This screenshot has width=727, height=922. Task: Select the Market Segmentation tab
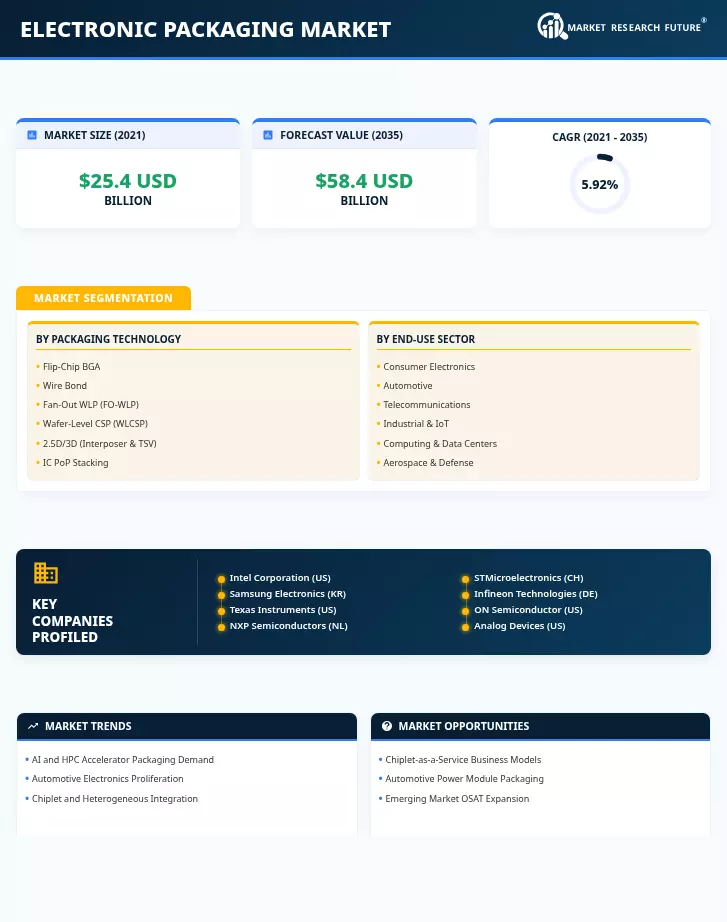(104, 298)
